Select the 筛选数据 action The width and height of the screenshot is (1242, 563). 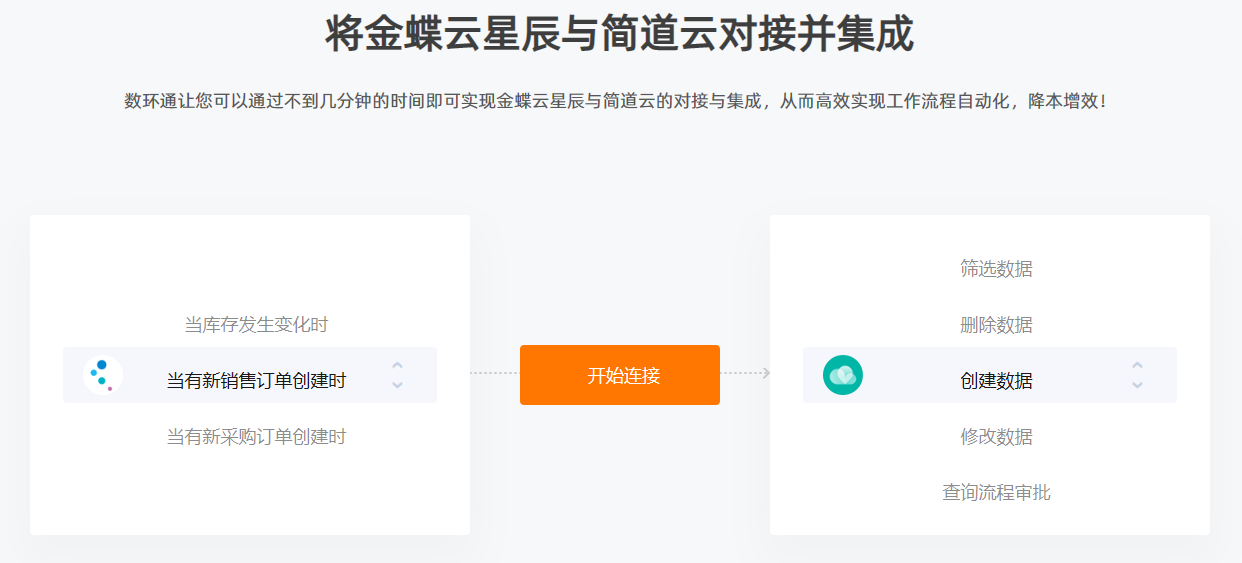(996, 269)
